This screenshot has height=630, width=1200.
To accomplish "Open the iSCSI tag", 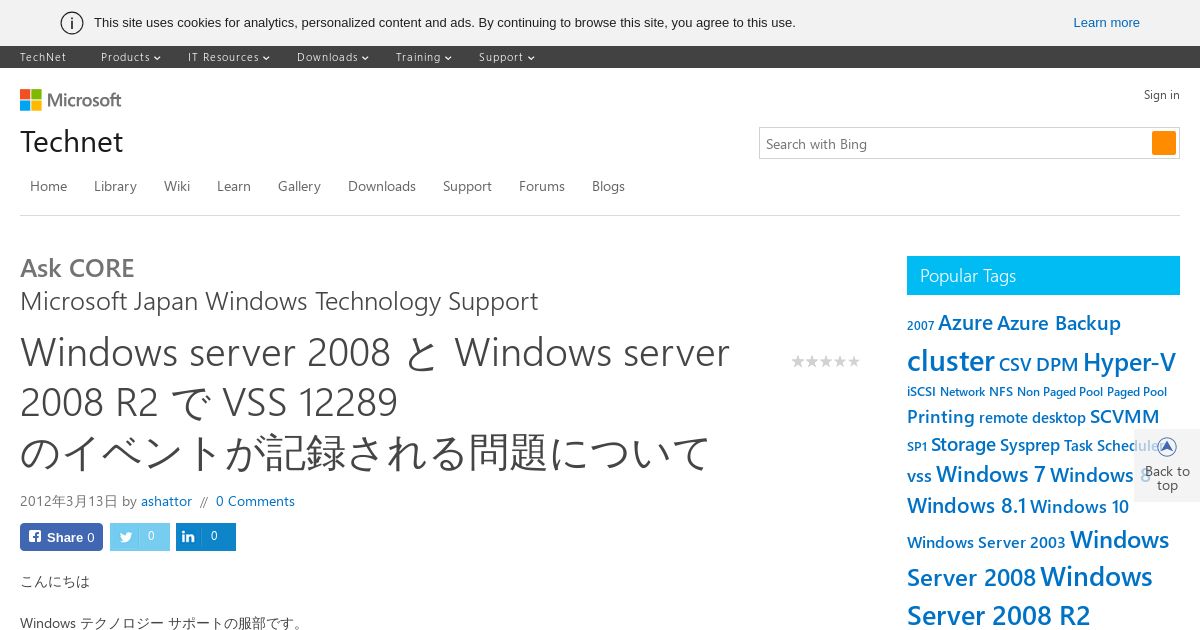I will [x=921, y=392].
